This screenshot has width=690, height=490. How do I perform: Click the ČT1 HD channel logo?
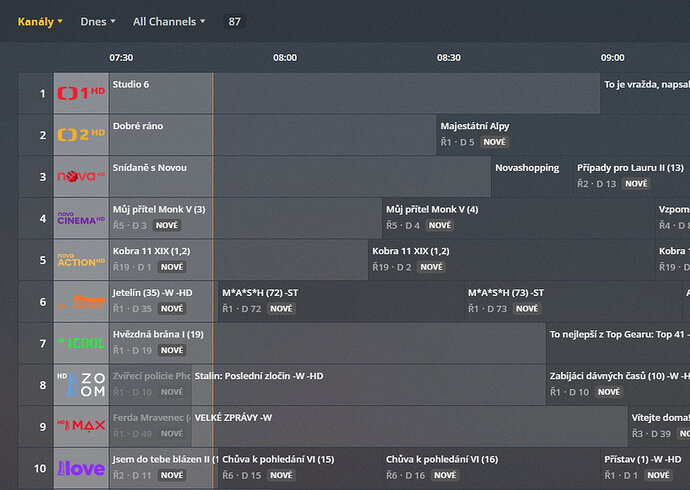[81, 93]
